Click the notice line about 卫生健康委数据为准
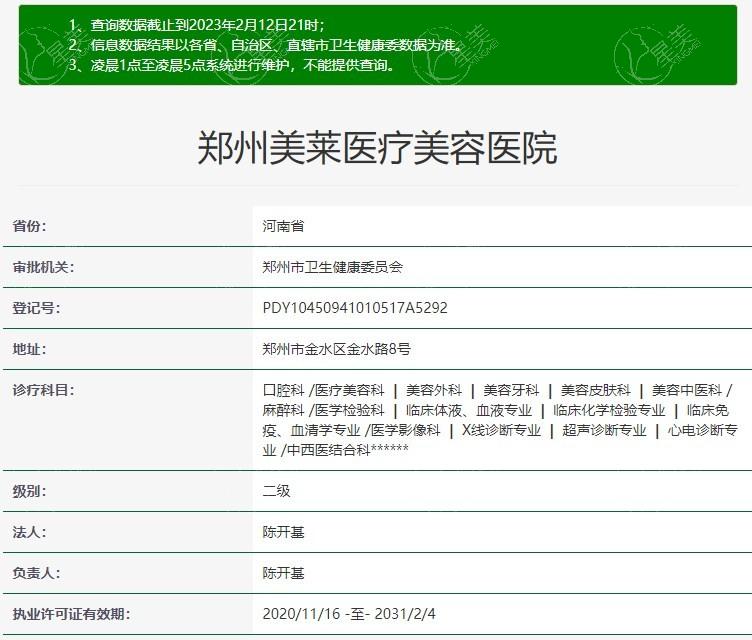752x640 pixels. tap(266, 45)
